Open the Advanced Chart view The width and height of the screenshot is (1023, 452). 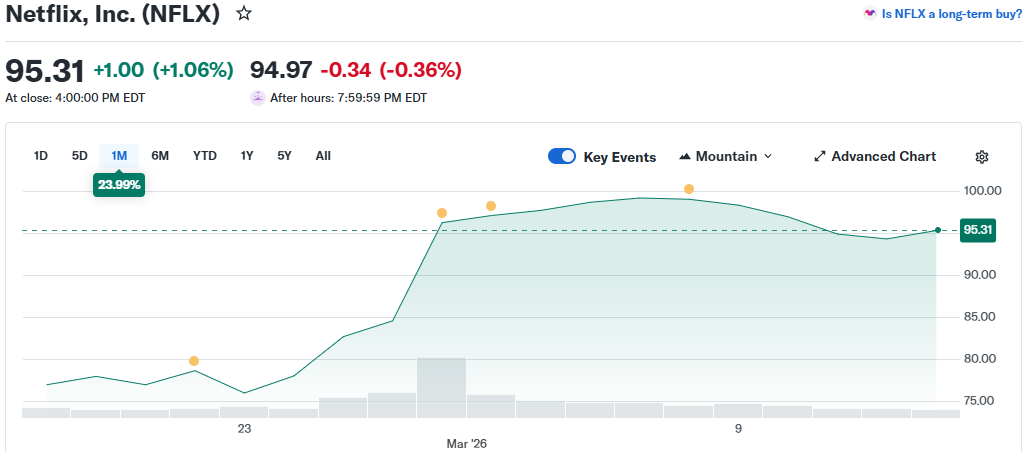coord(875,157)
